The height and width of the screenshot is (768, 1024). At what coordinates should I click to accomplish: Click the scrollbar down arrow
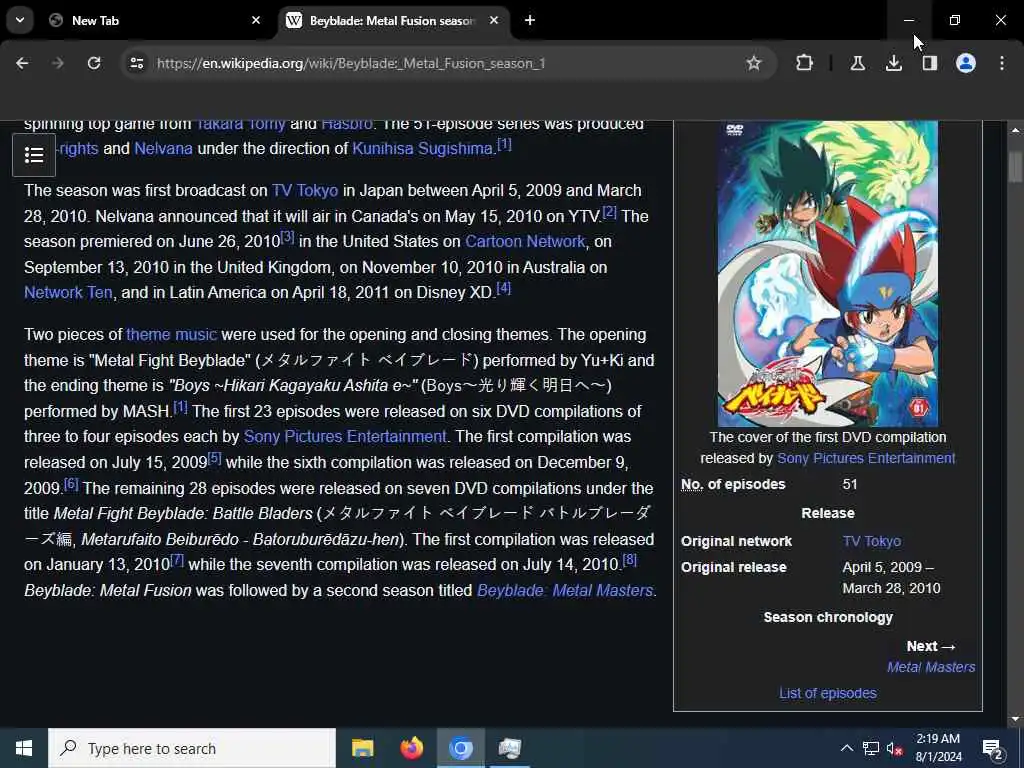tap(1015, 719)
